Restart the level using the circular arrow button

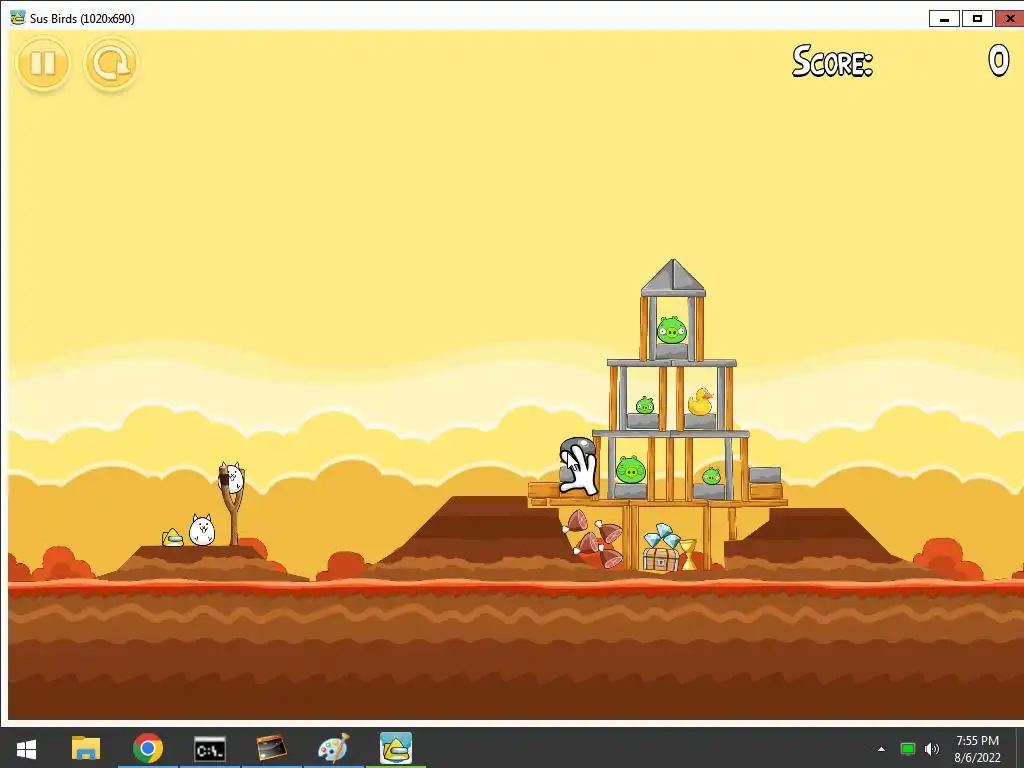click(111, 63)
